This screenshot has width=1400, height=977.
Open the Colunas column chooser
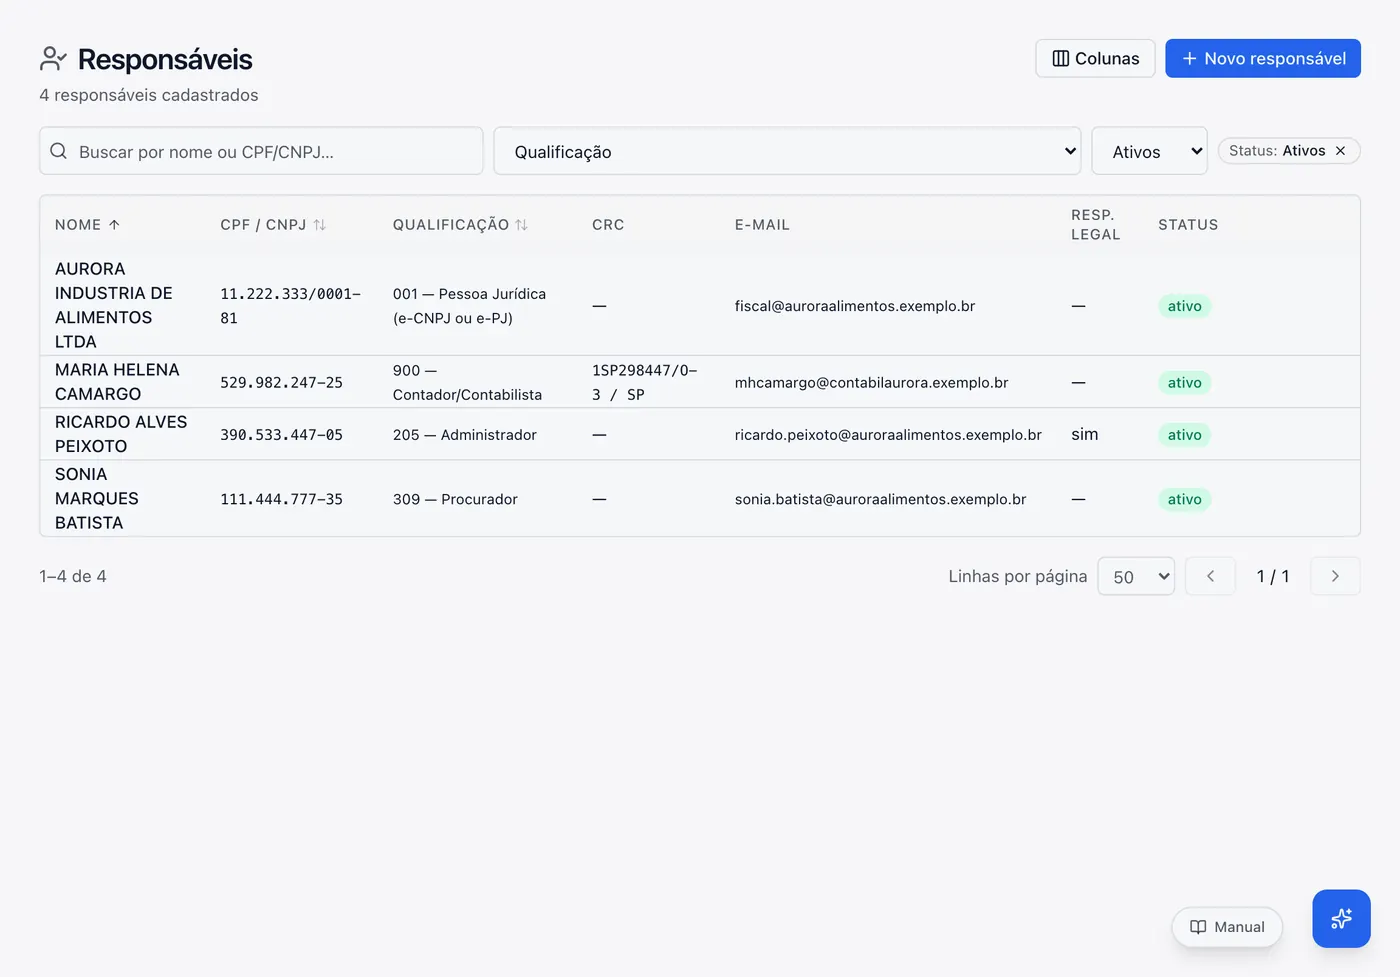1095,58
